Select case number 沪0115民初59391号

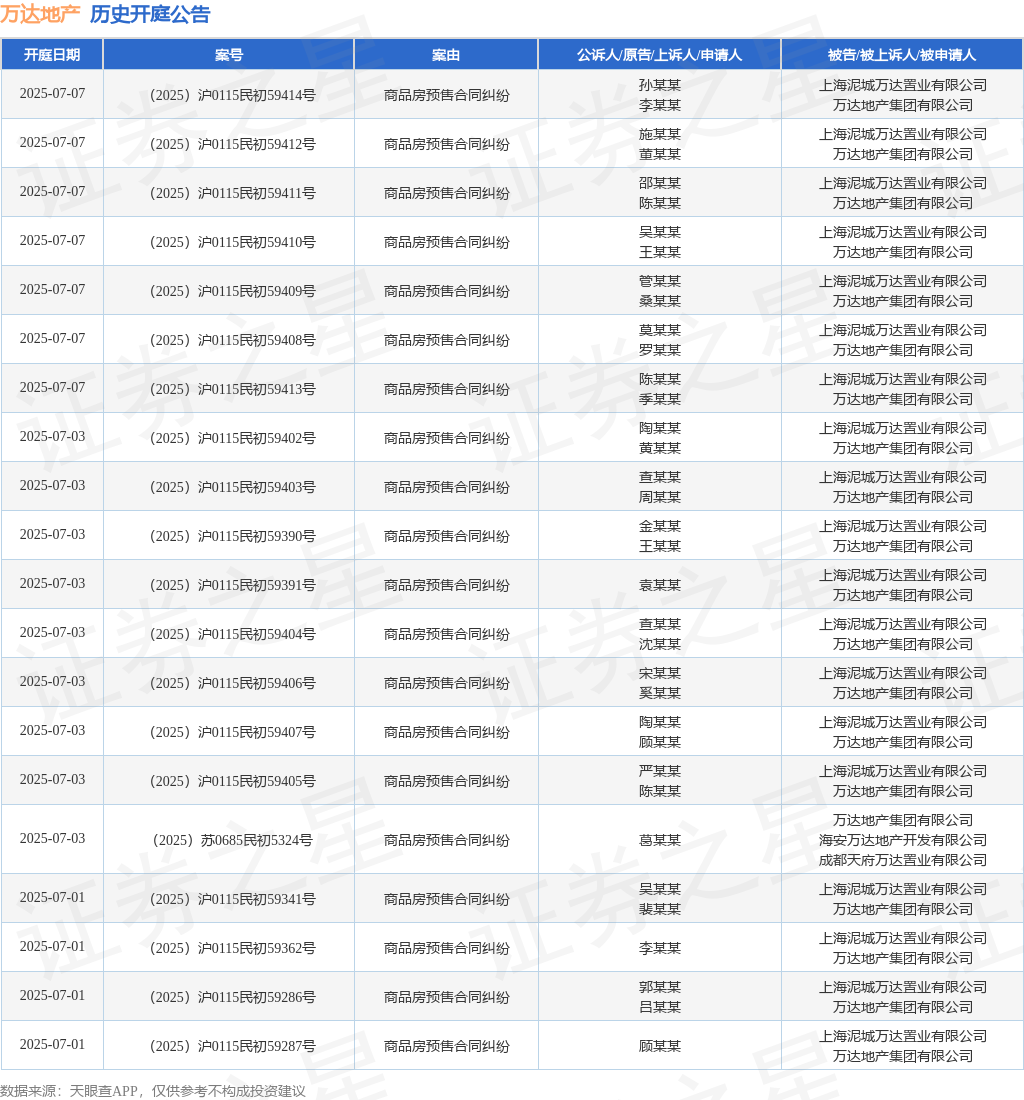(232, 586)
